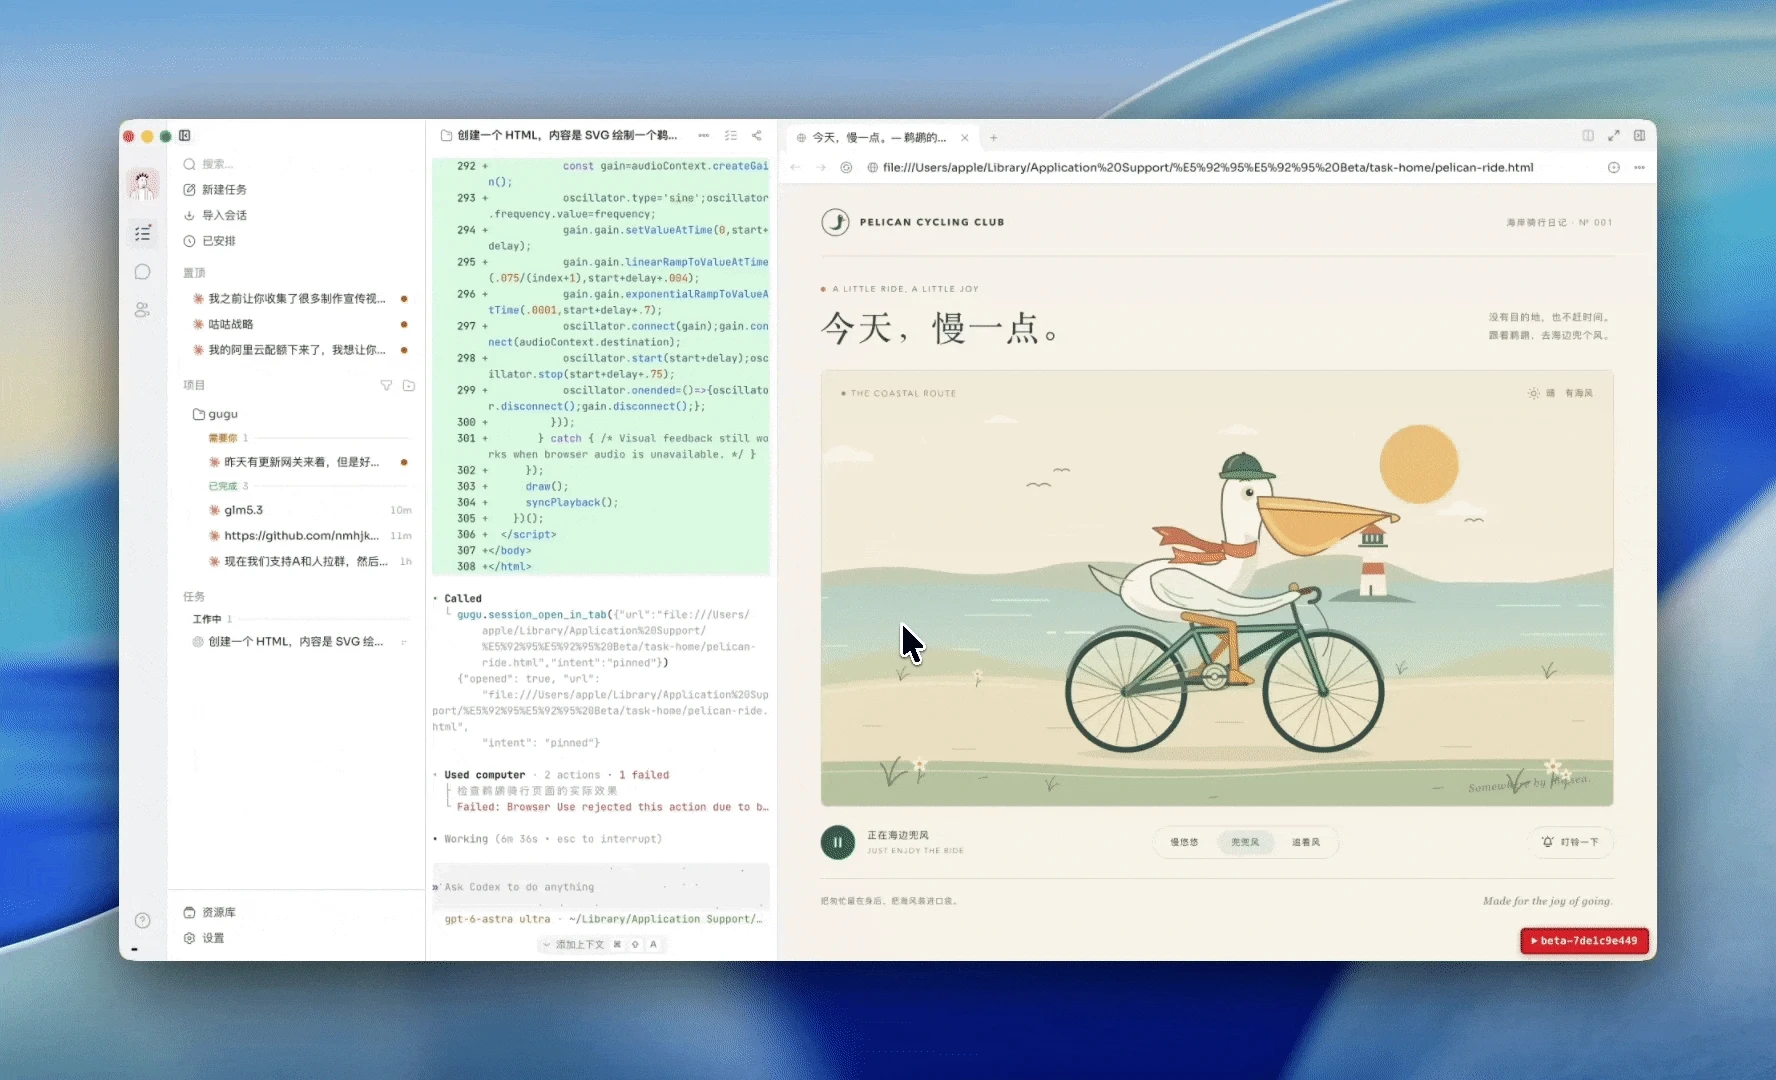
Task: Select the 追着风 speed option
Action: (x=1306, y=842)
